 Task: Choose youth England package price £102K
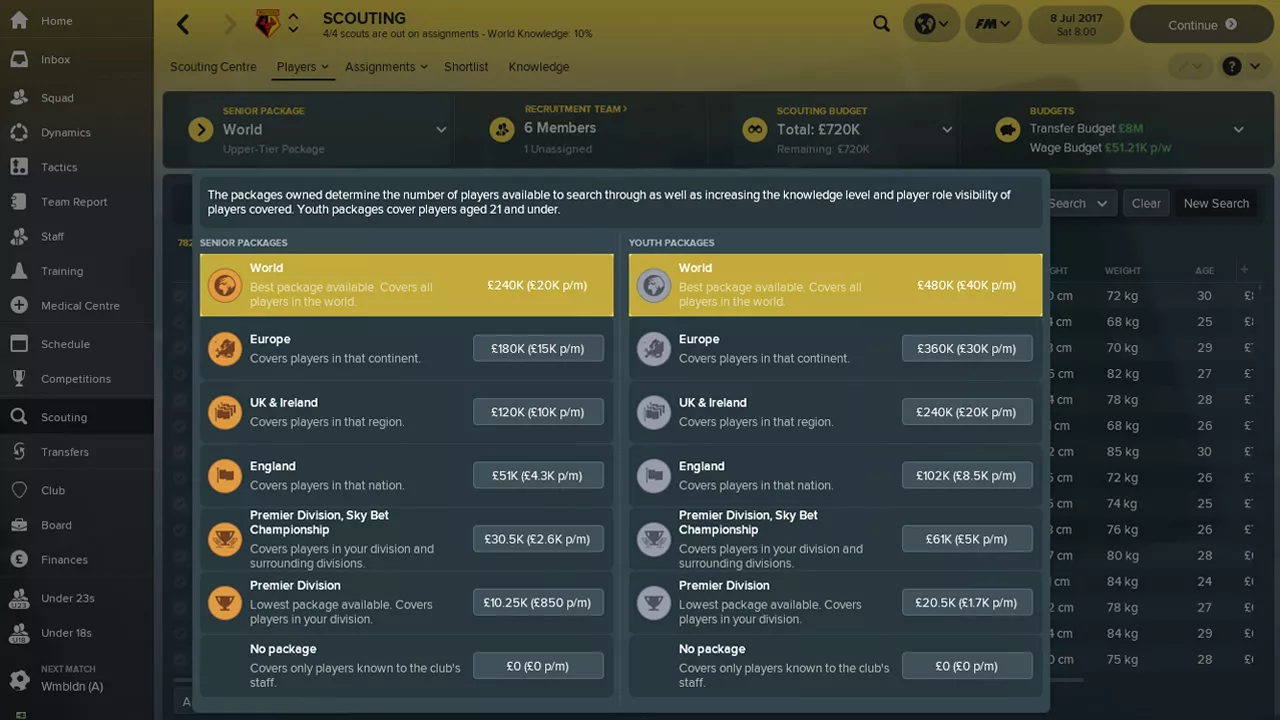[x=966, y=476]
